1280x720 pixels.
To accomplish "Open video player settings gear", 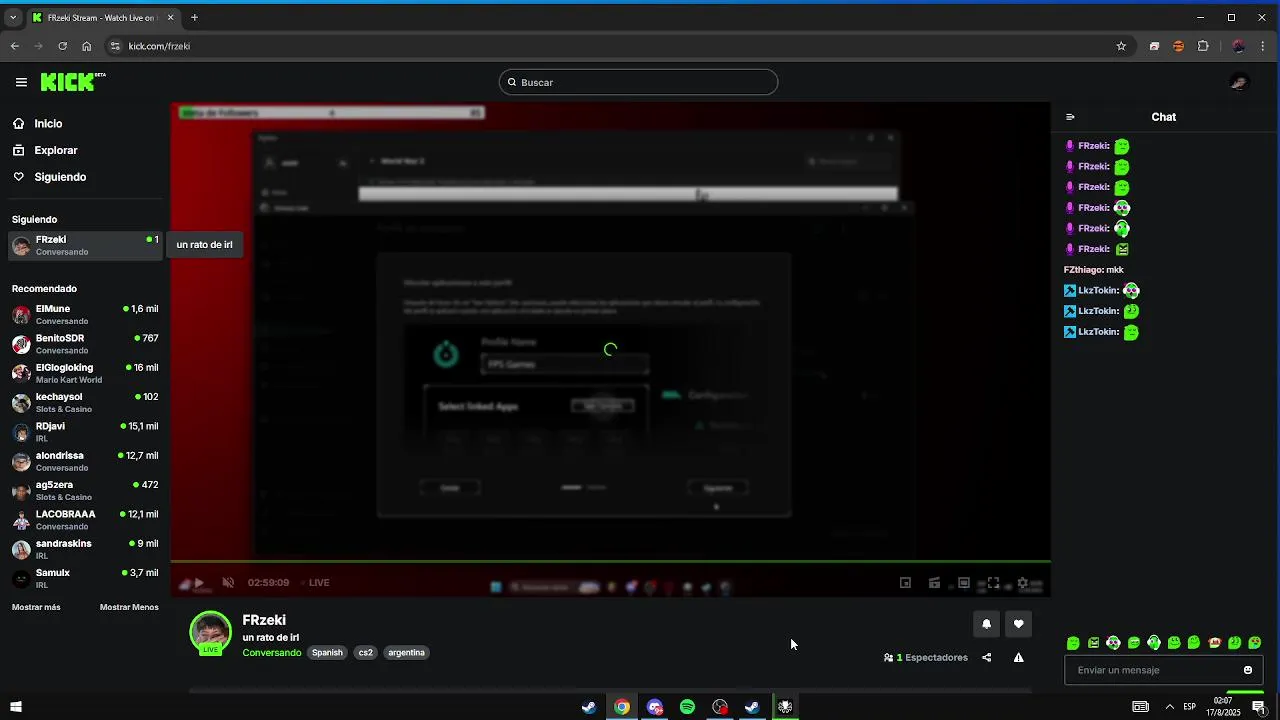I will coord(1022,583).
